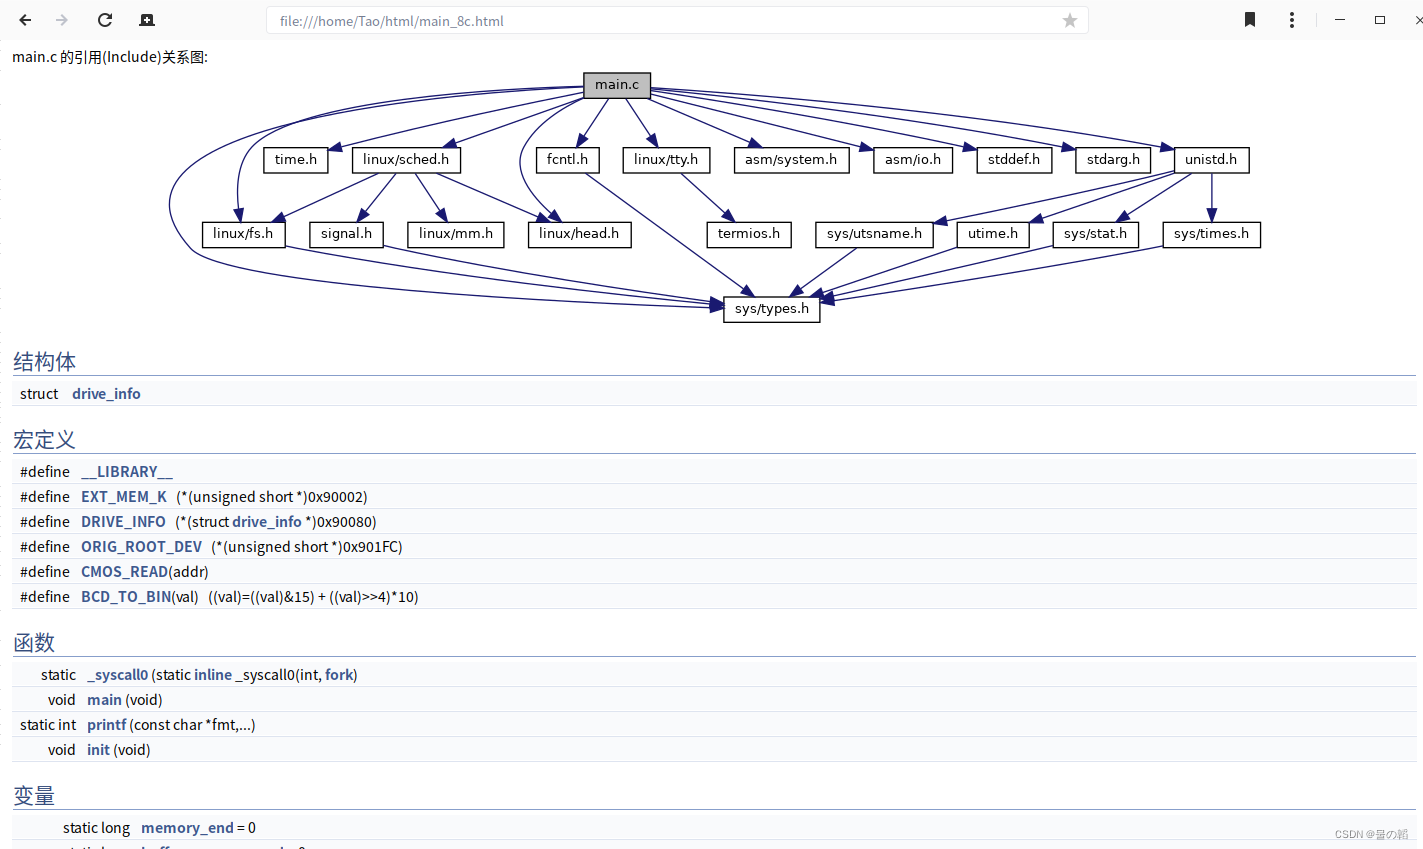
Task: Reload the current page
Action: [x=105, y=20]
